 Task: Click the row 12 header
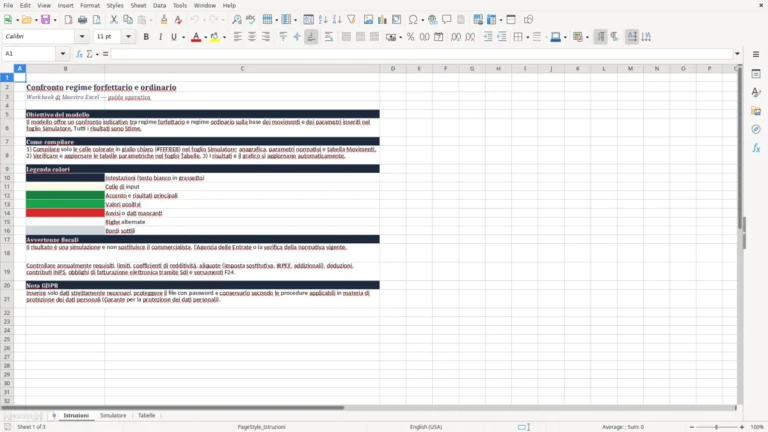(7, 195)
